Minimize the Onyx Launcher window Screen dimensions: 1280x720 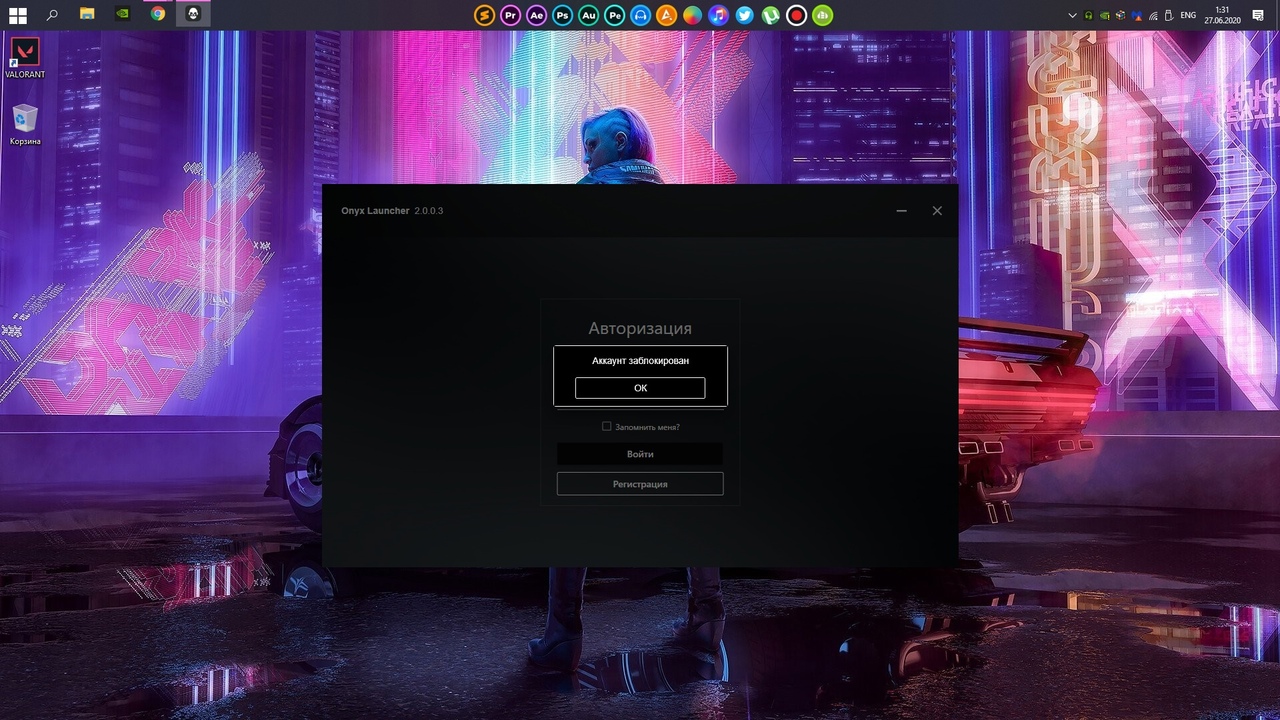902,211
